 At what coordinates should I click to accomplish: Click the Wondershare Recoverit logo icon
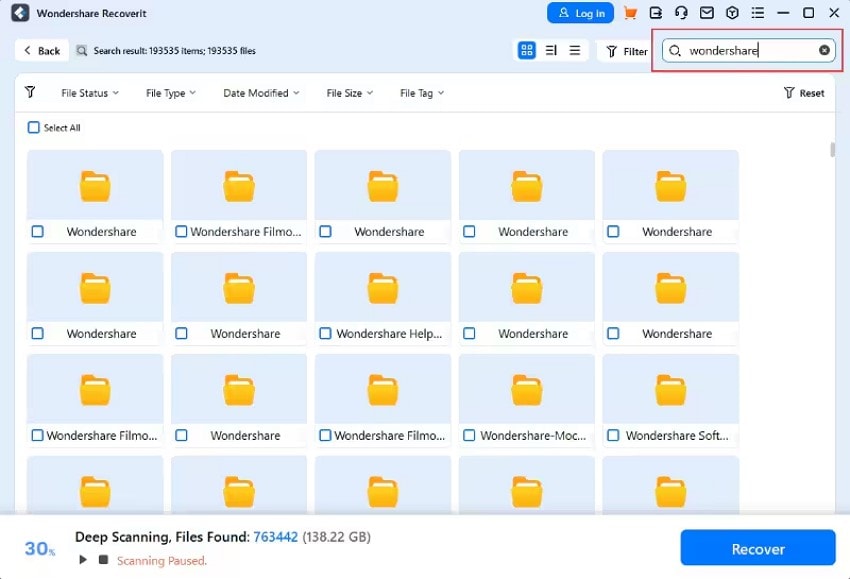[x=20, y=13]
